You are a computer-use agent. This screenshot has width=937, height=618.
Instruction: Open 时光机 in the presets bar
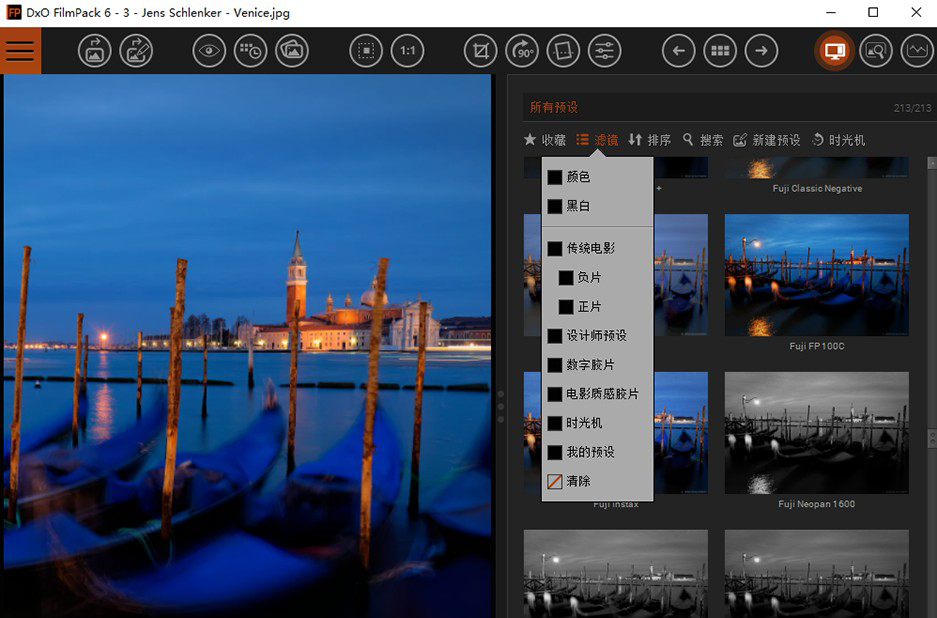click(x=838, y=140)
